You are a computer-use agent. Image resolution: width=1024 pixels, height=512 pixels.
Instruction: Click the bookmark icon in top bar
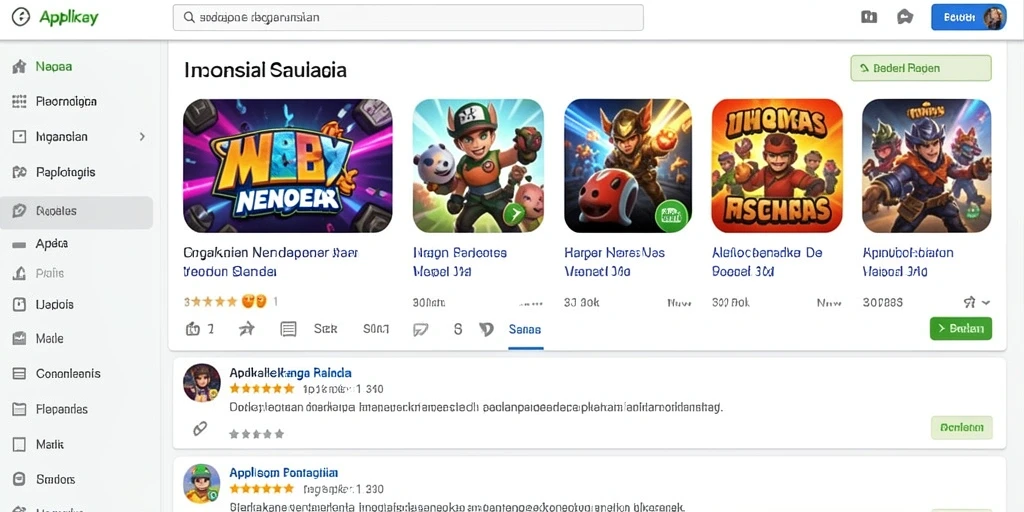click(x=869, y=18)
